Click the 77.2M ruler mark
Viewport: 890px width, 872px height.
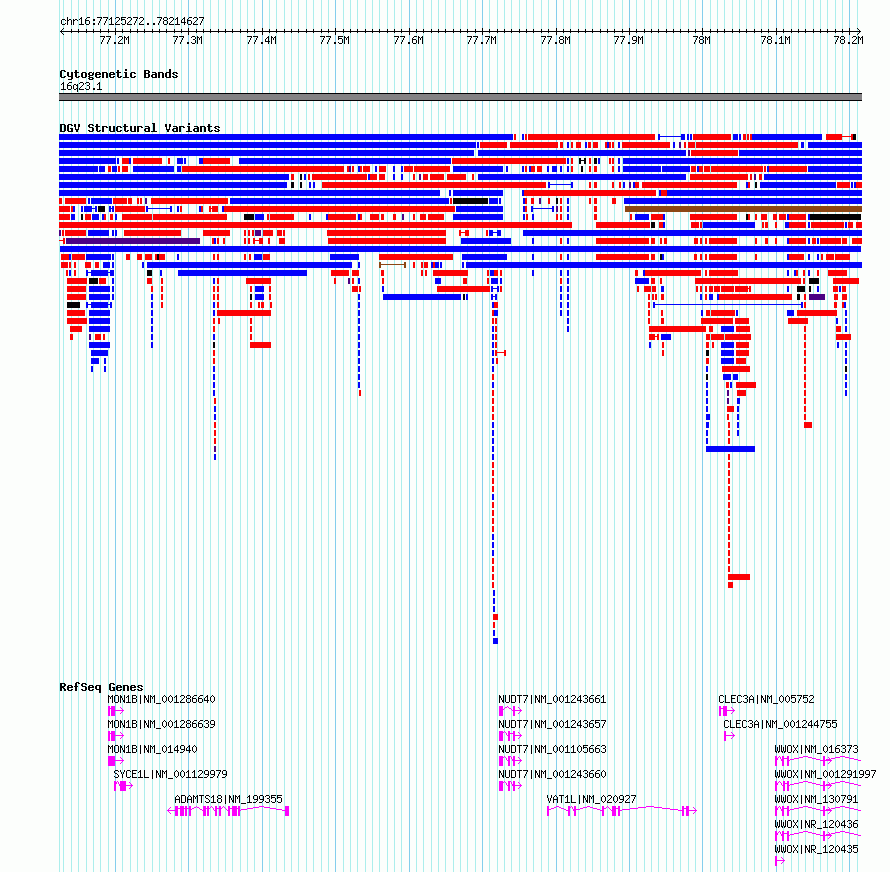pyautogui.click(x=115, y=40)
